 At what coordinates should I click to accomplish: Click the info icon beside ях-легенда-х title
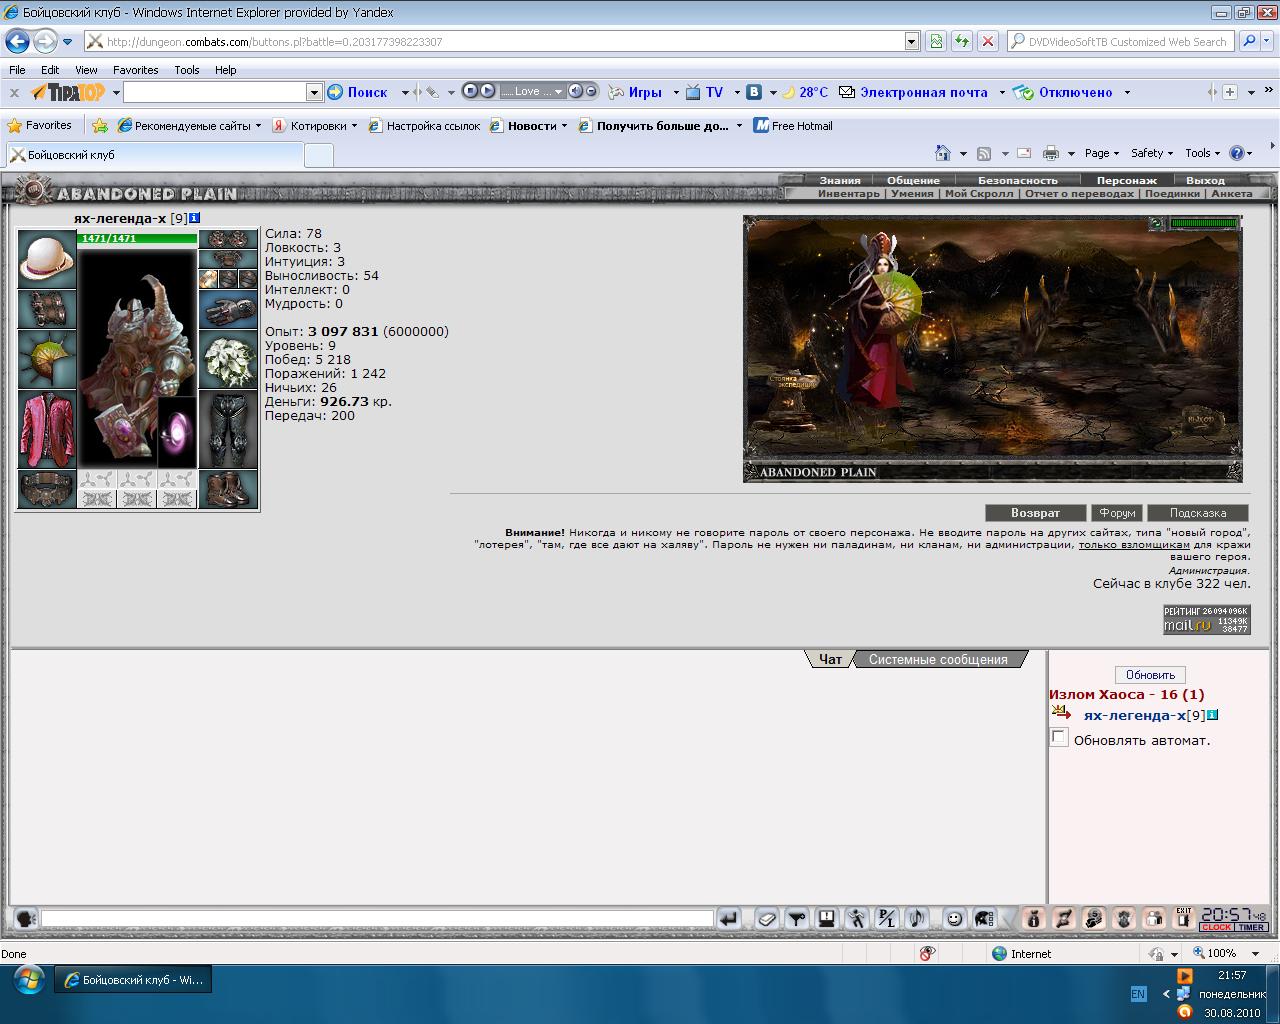[194, 217]
